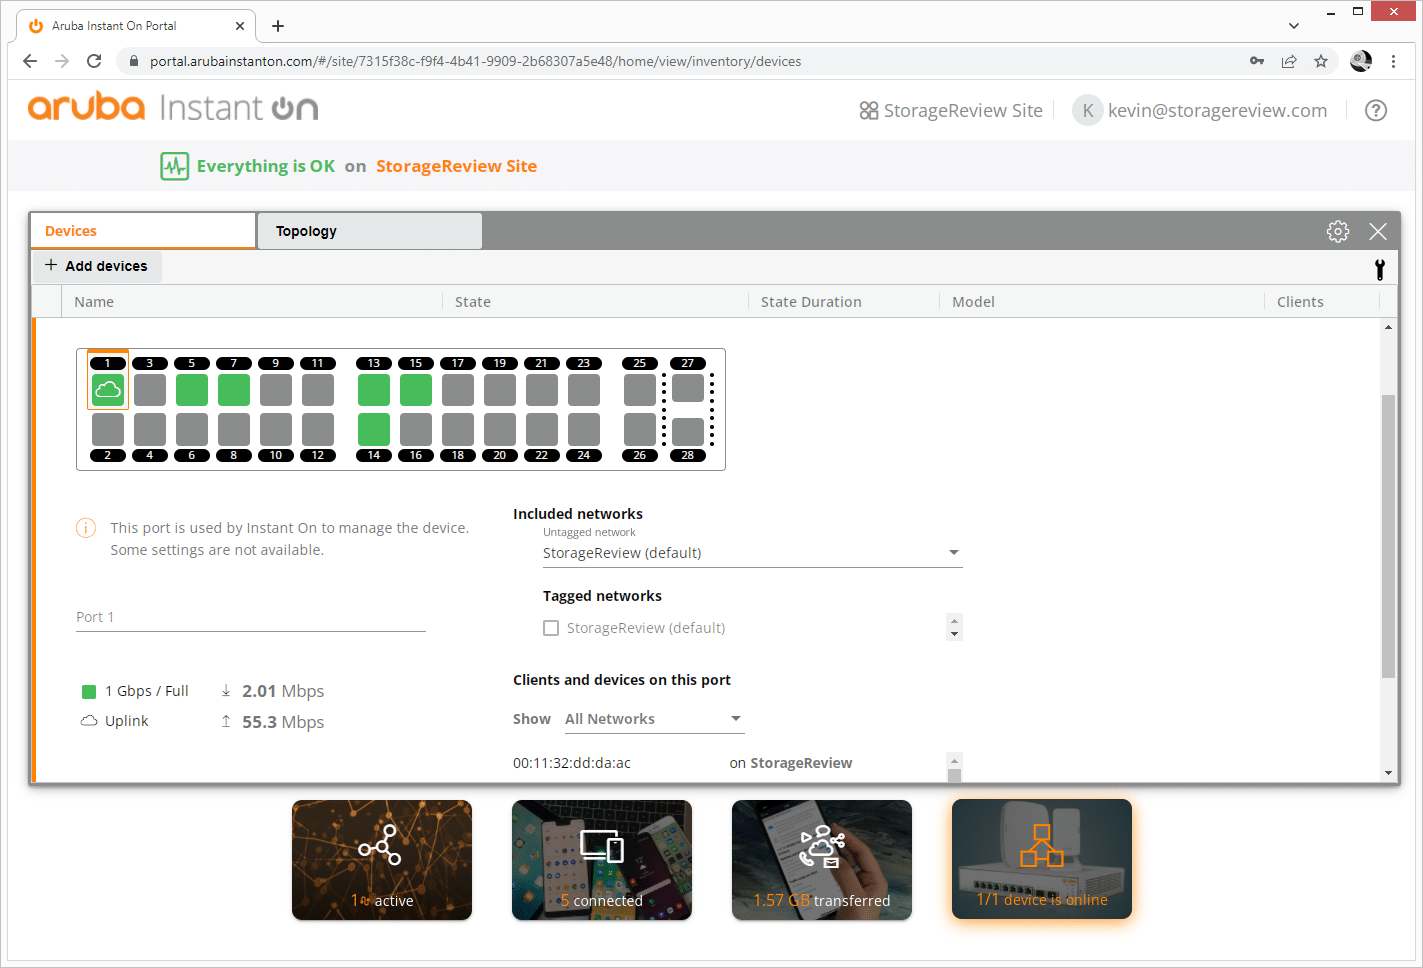Click the StorageReview Site selector icon
The image size is (1423, 968).
(x=869, y=111)
